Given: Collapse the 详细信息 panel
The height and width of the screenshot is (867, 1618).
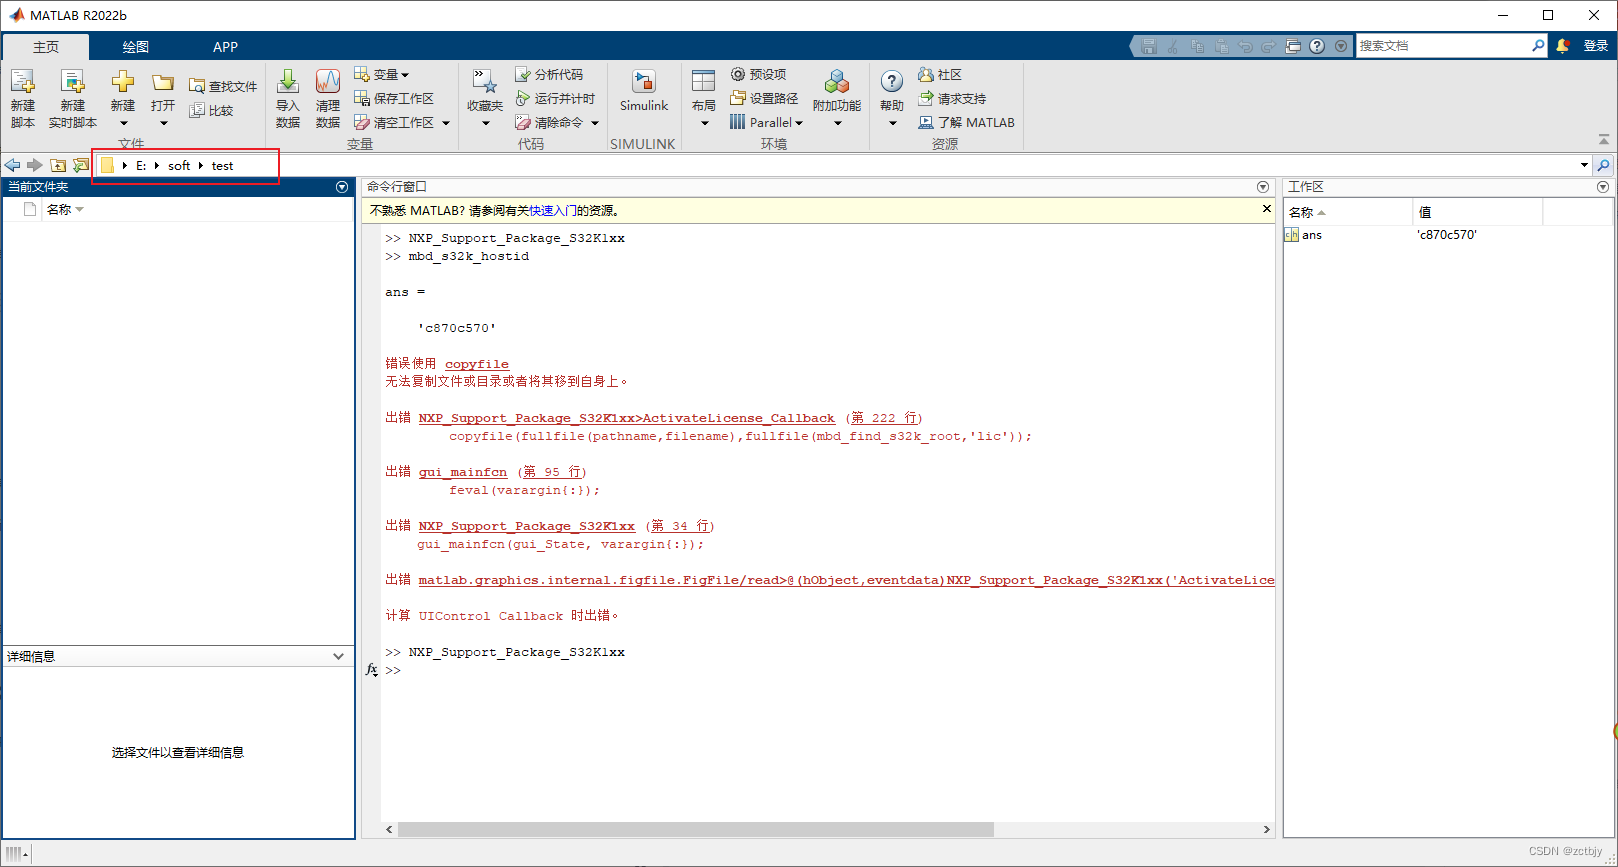Looking at the screenshot, I should coord(338,657).
